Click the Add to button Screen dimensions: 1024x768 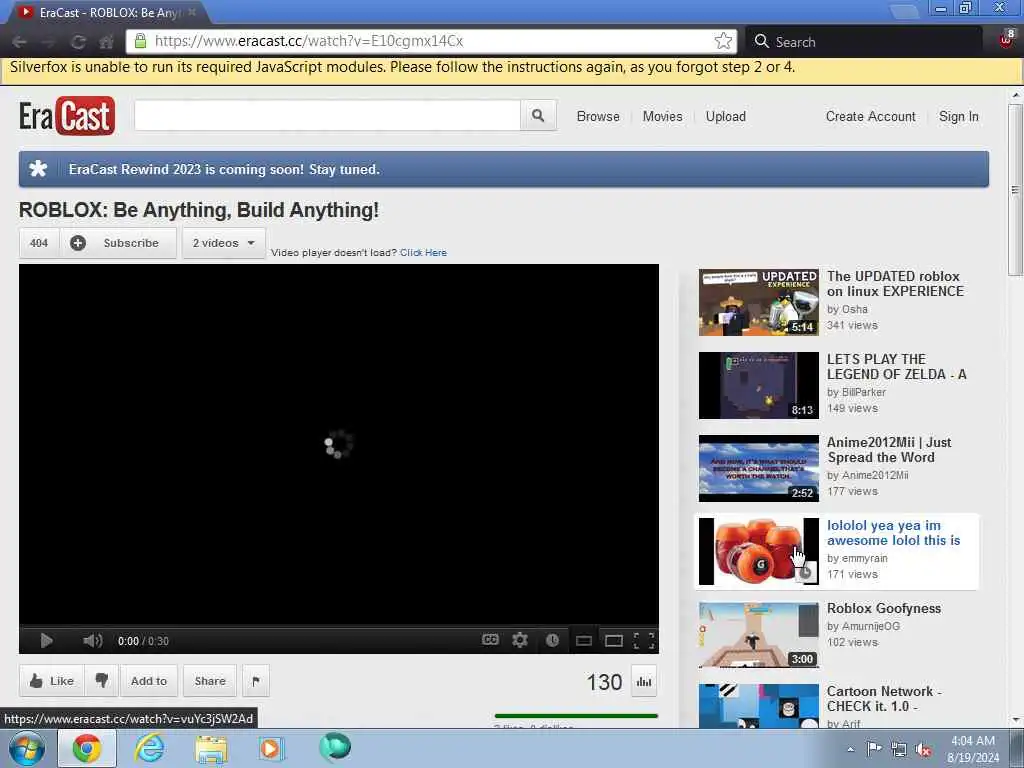coord(149,681)
